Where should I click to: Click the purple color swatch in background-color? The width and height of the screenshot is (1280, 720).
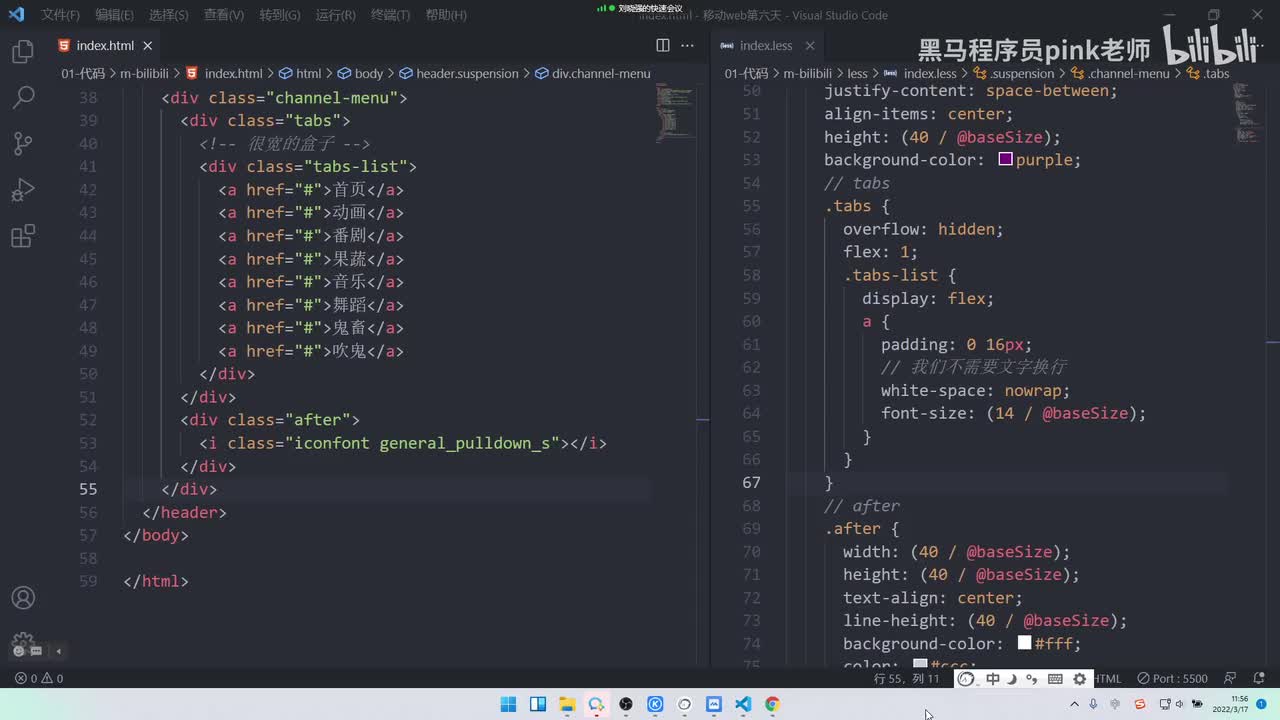point(1005,160)
